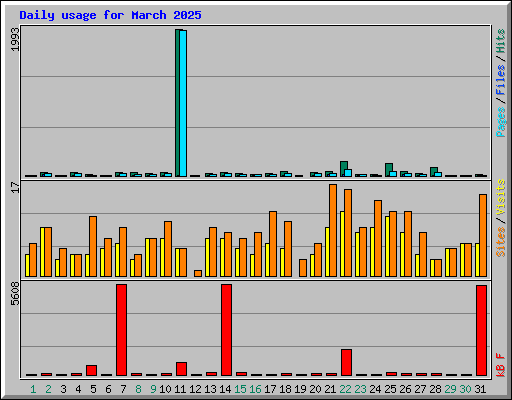Screen dimensions: 512x400
Task: Click the day 23 label on the axis
Action: point(360,389)
